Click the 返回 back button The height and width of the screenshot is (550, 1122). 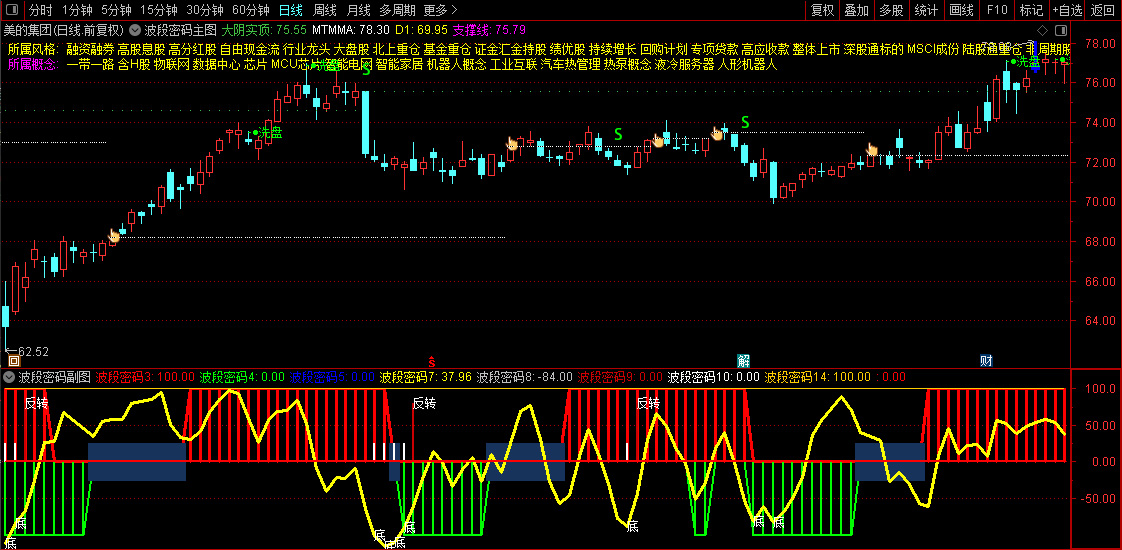pyautogui.click(x=1103, y=10)
